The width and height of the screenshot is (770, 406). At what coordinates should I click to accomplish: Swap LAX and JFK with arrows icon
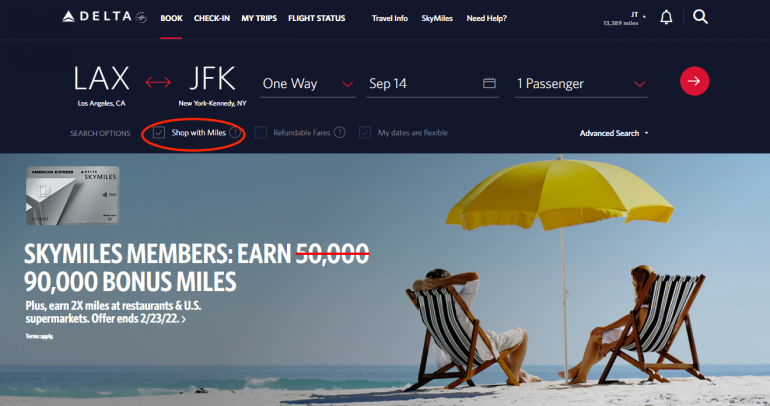(x=158, y=82)
